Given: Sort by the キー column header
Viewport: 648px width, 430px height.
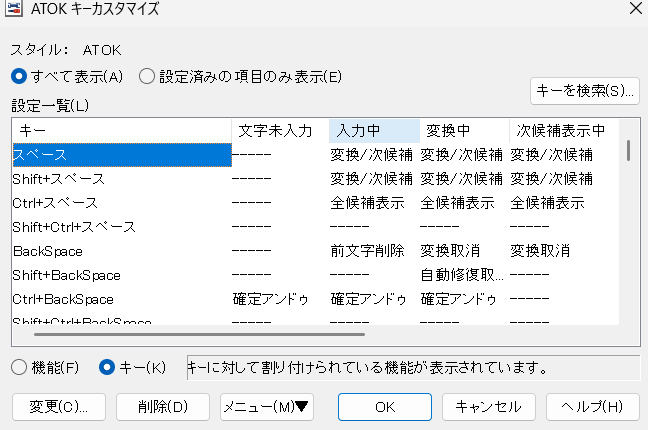Looking at the screenshot, I should (x=122, y=131).
